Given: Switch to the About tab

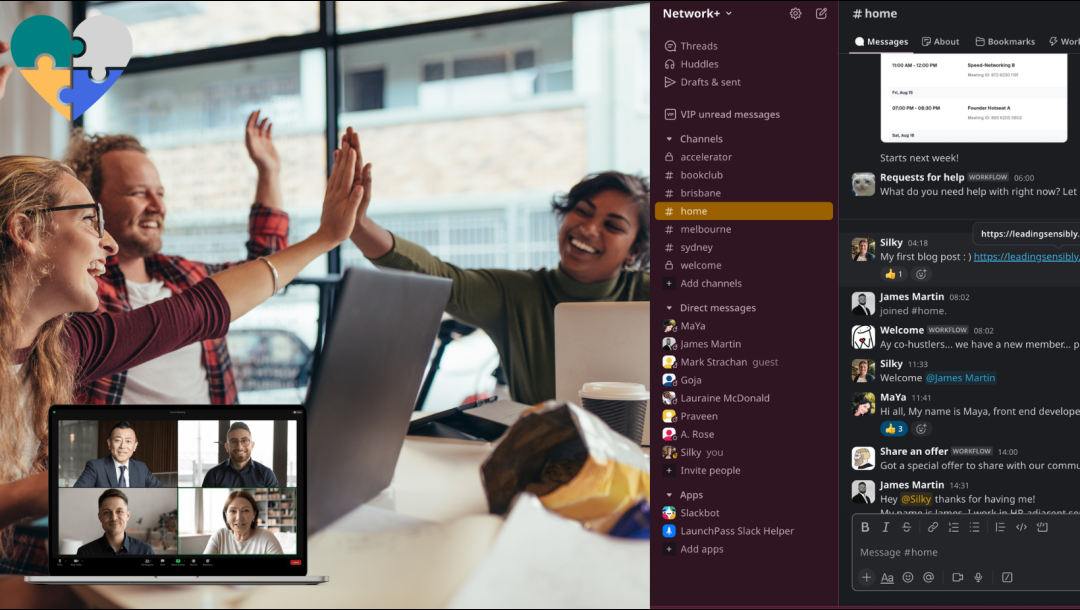Looking at the screenshot, I should (x=940, y=41).
